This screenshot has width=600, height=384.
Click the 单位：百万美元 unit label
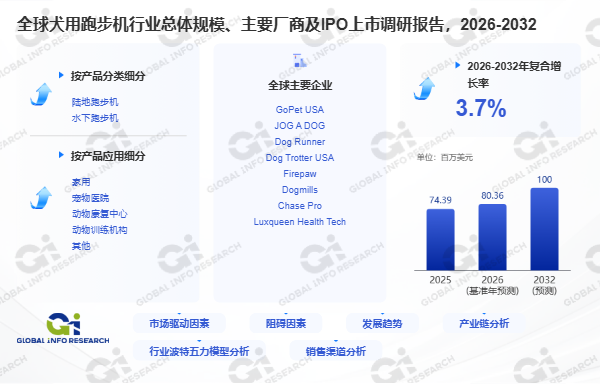pyautogui.click(x=445, y=158)
